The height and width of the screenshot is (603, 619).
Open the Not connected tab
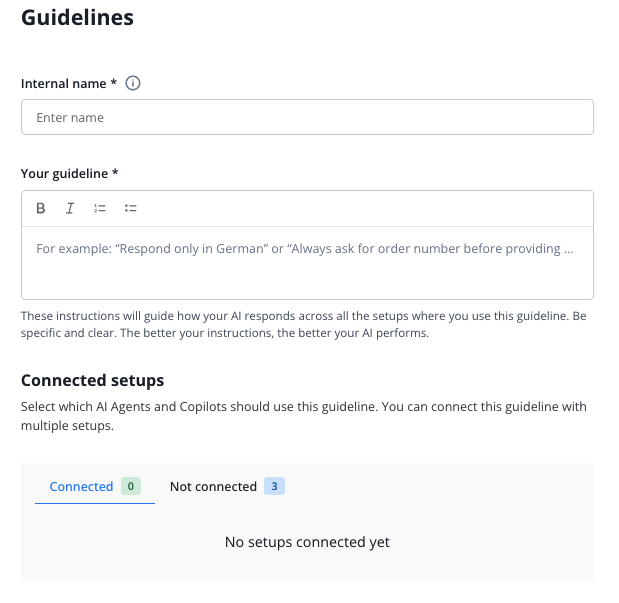213,486
